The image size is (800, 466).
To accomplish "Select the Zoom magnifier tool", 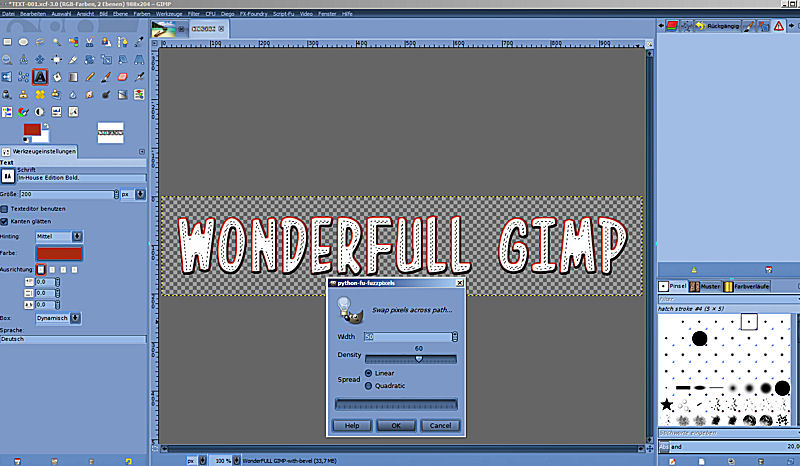I will tap(7, 60).
